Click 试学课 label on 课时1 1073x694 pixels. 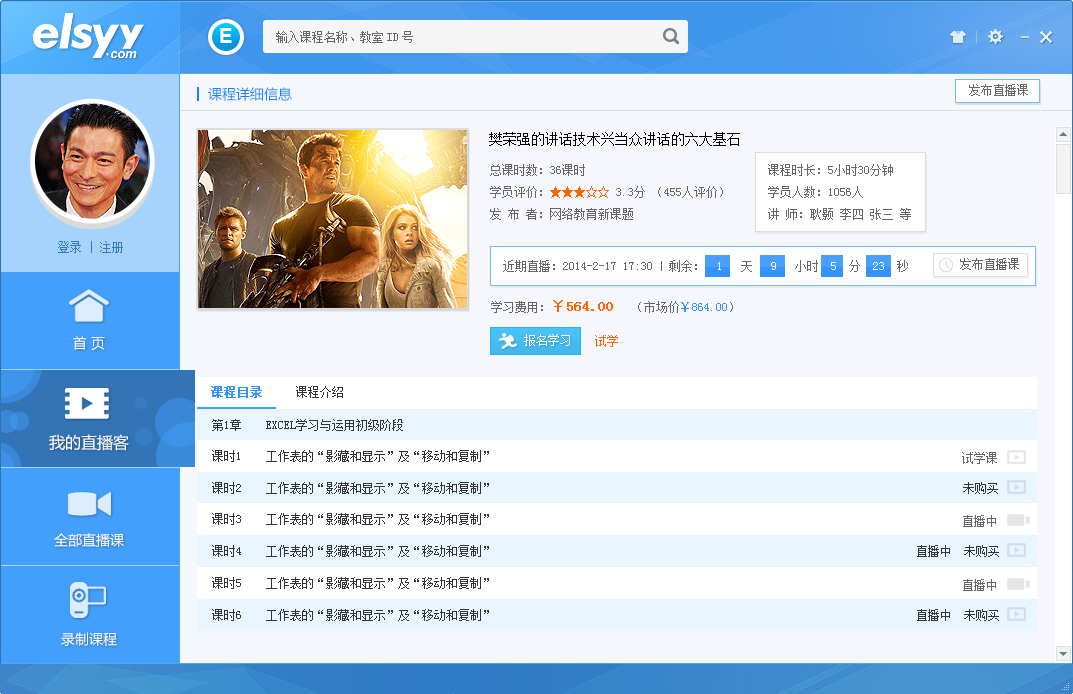(979, 458)
